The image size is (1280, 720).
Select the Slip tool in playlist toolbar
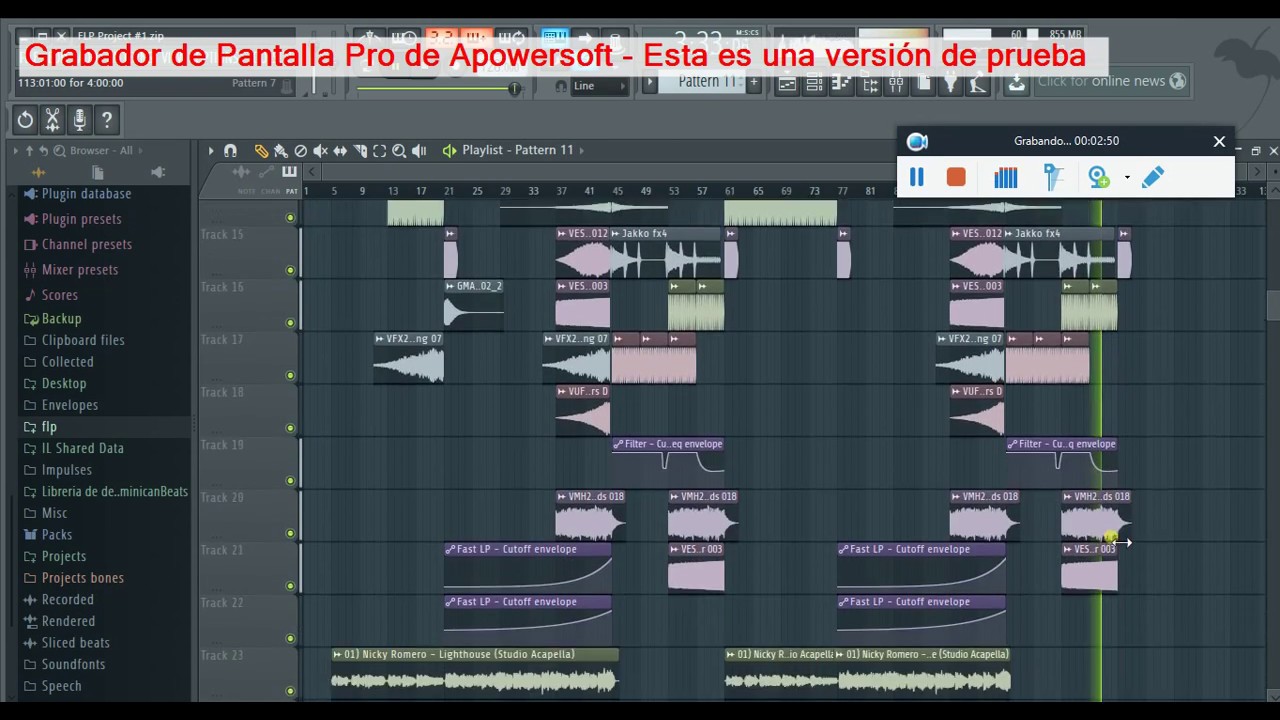tap(340, 151)
